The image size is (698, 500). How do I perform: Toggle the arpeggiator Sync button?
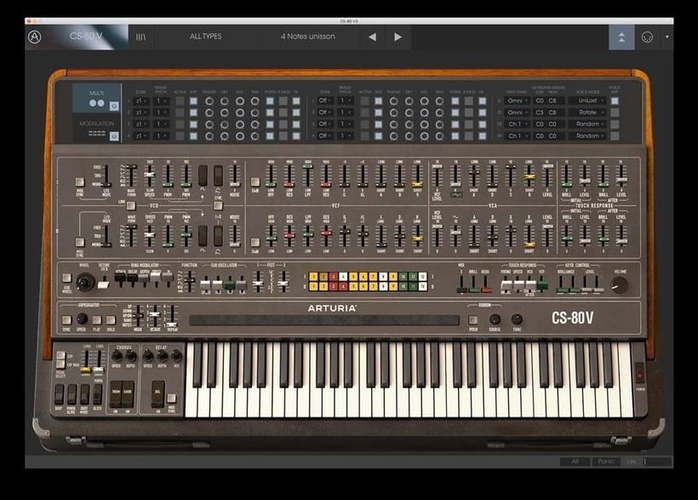point(67,319)
